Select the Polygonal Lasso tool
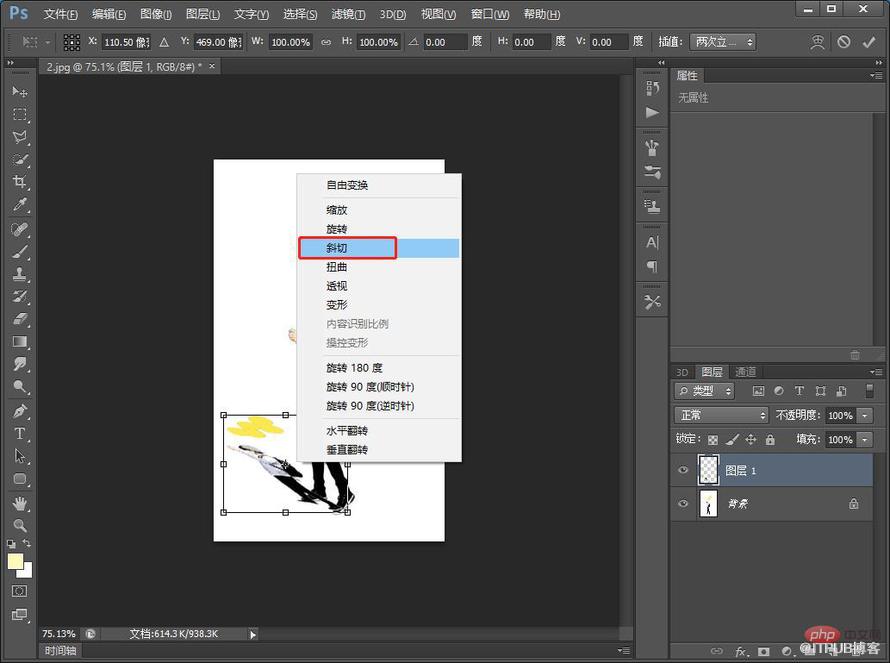The width and height of the screenshot is (890, 663). 20,137
